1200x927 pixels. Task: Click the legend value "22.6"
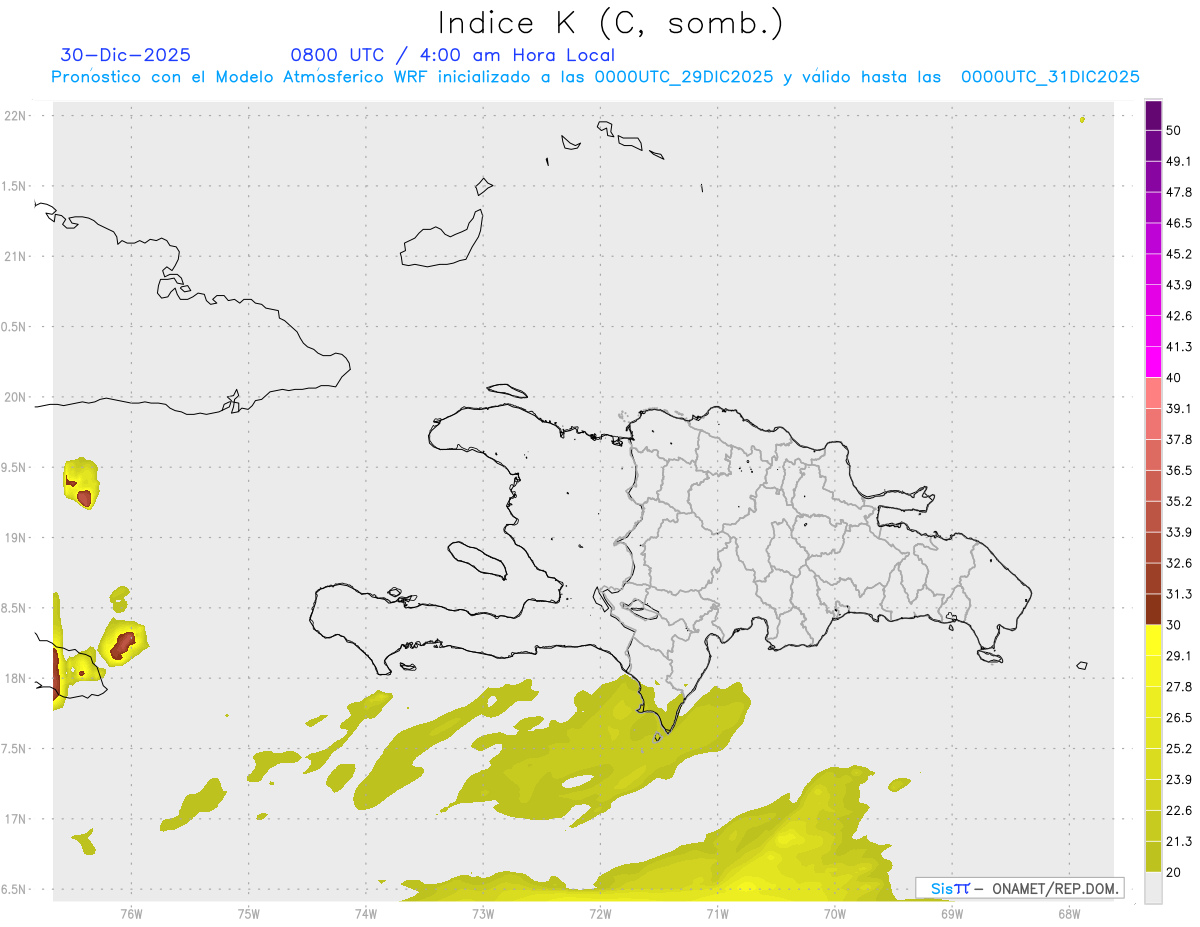click(1179, 810)
